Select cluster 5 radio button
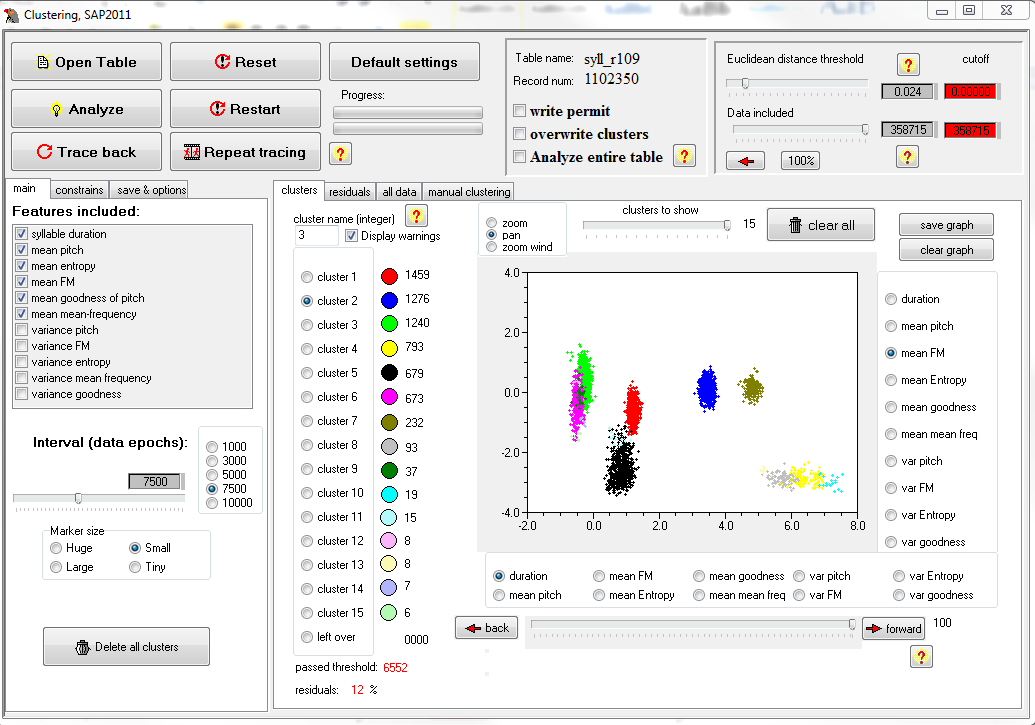Image resolution: width=1035 pixels, height=725 pixels. pos(307,373)
